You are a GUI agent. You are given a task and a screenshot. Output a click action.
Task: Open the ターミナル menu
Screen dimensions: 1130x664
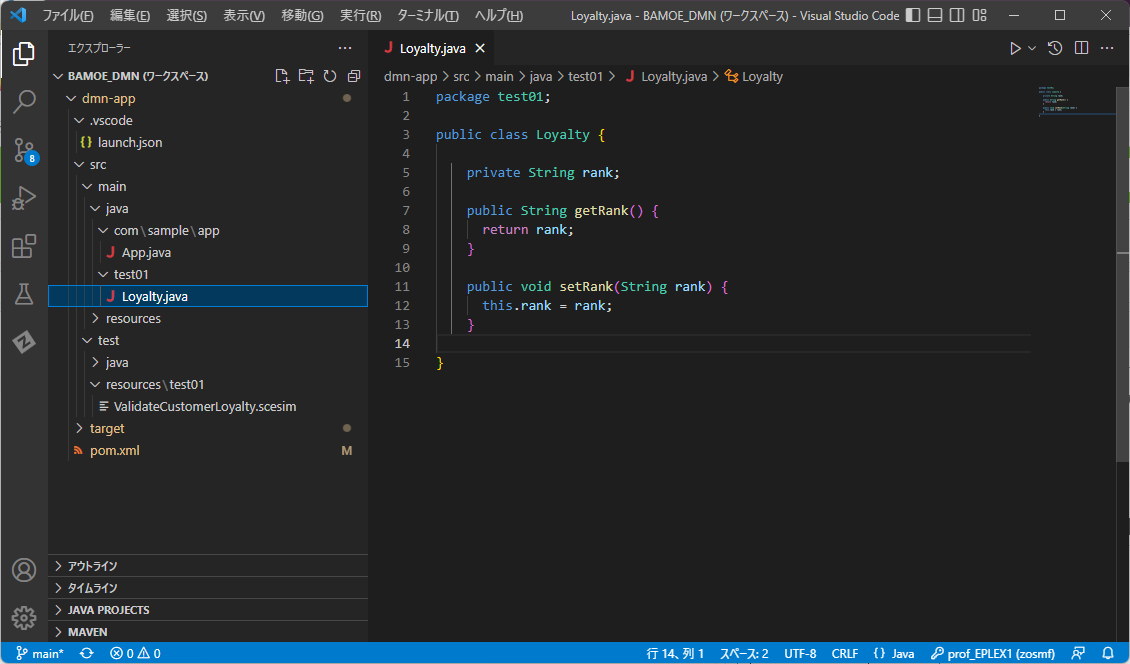[x=427, y=16]
